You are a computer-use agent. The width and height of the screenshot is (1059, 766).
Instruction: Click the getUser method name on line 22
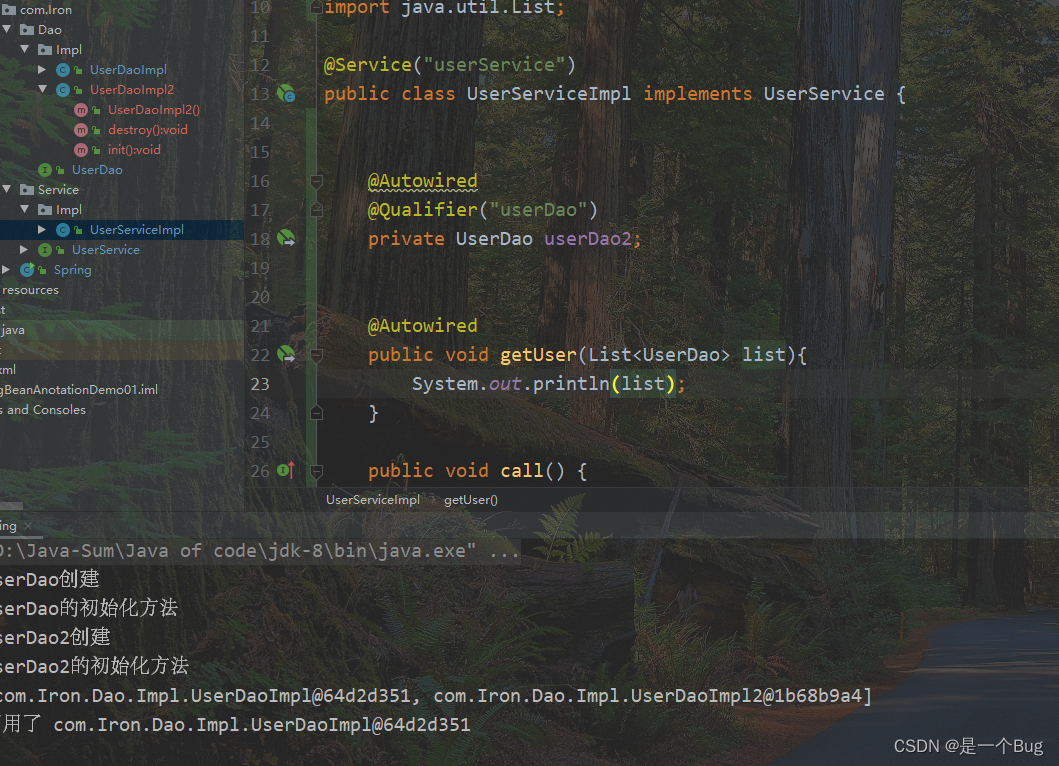pos(538,355)
